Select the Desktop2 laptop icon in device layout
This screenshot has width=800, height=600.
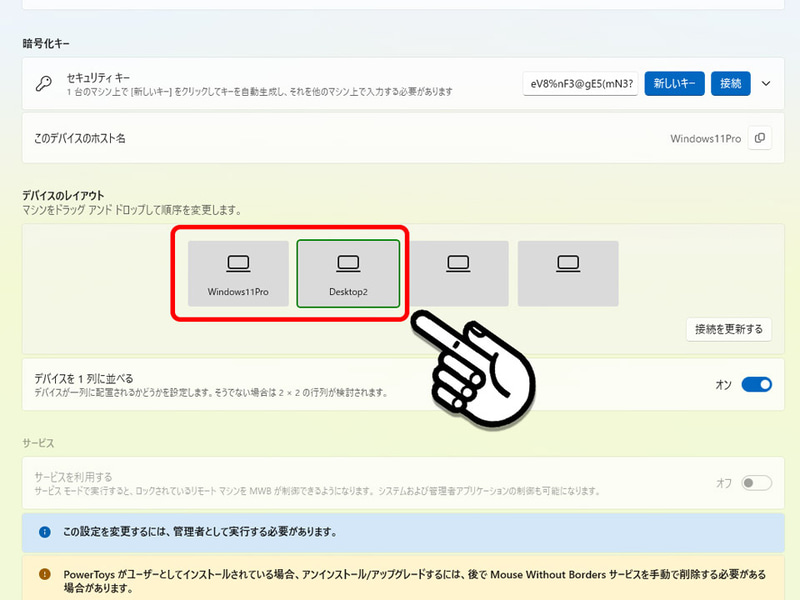349,261
